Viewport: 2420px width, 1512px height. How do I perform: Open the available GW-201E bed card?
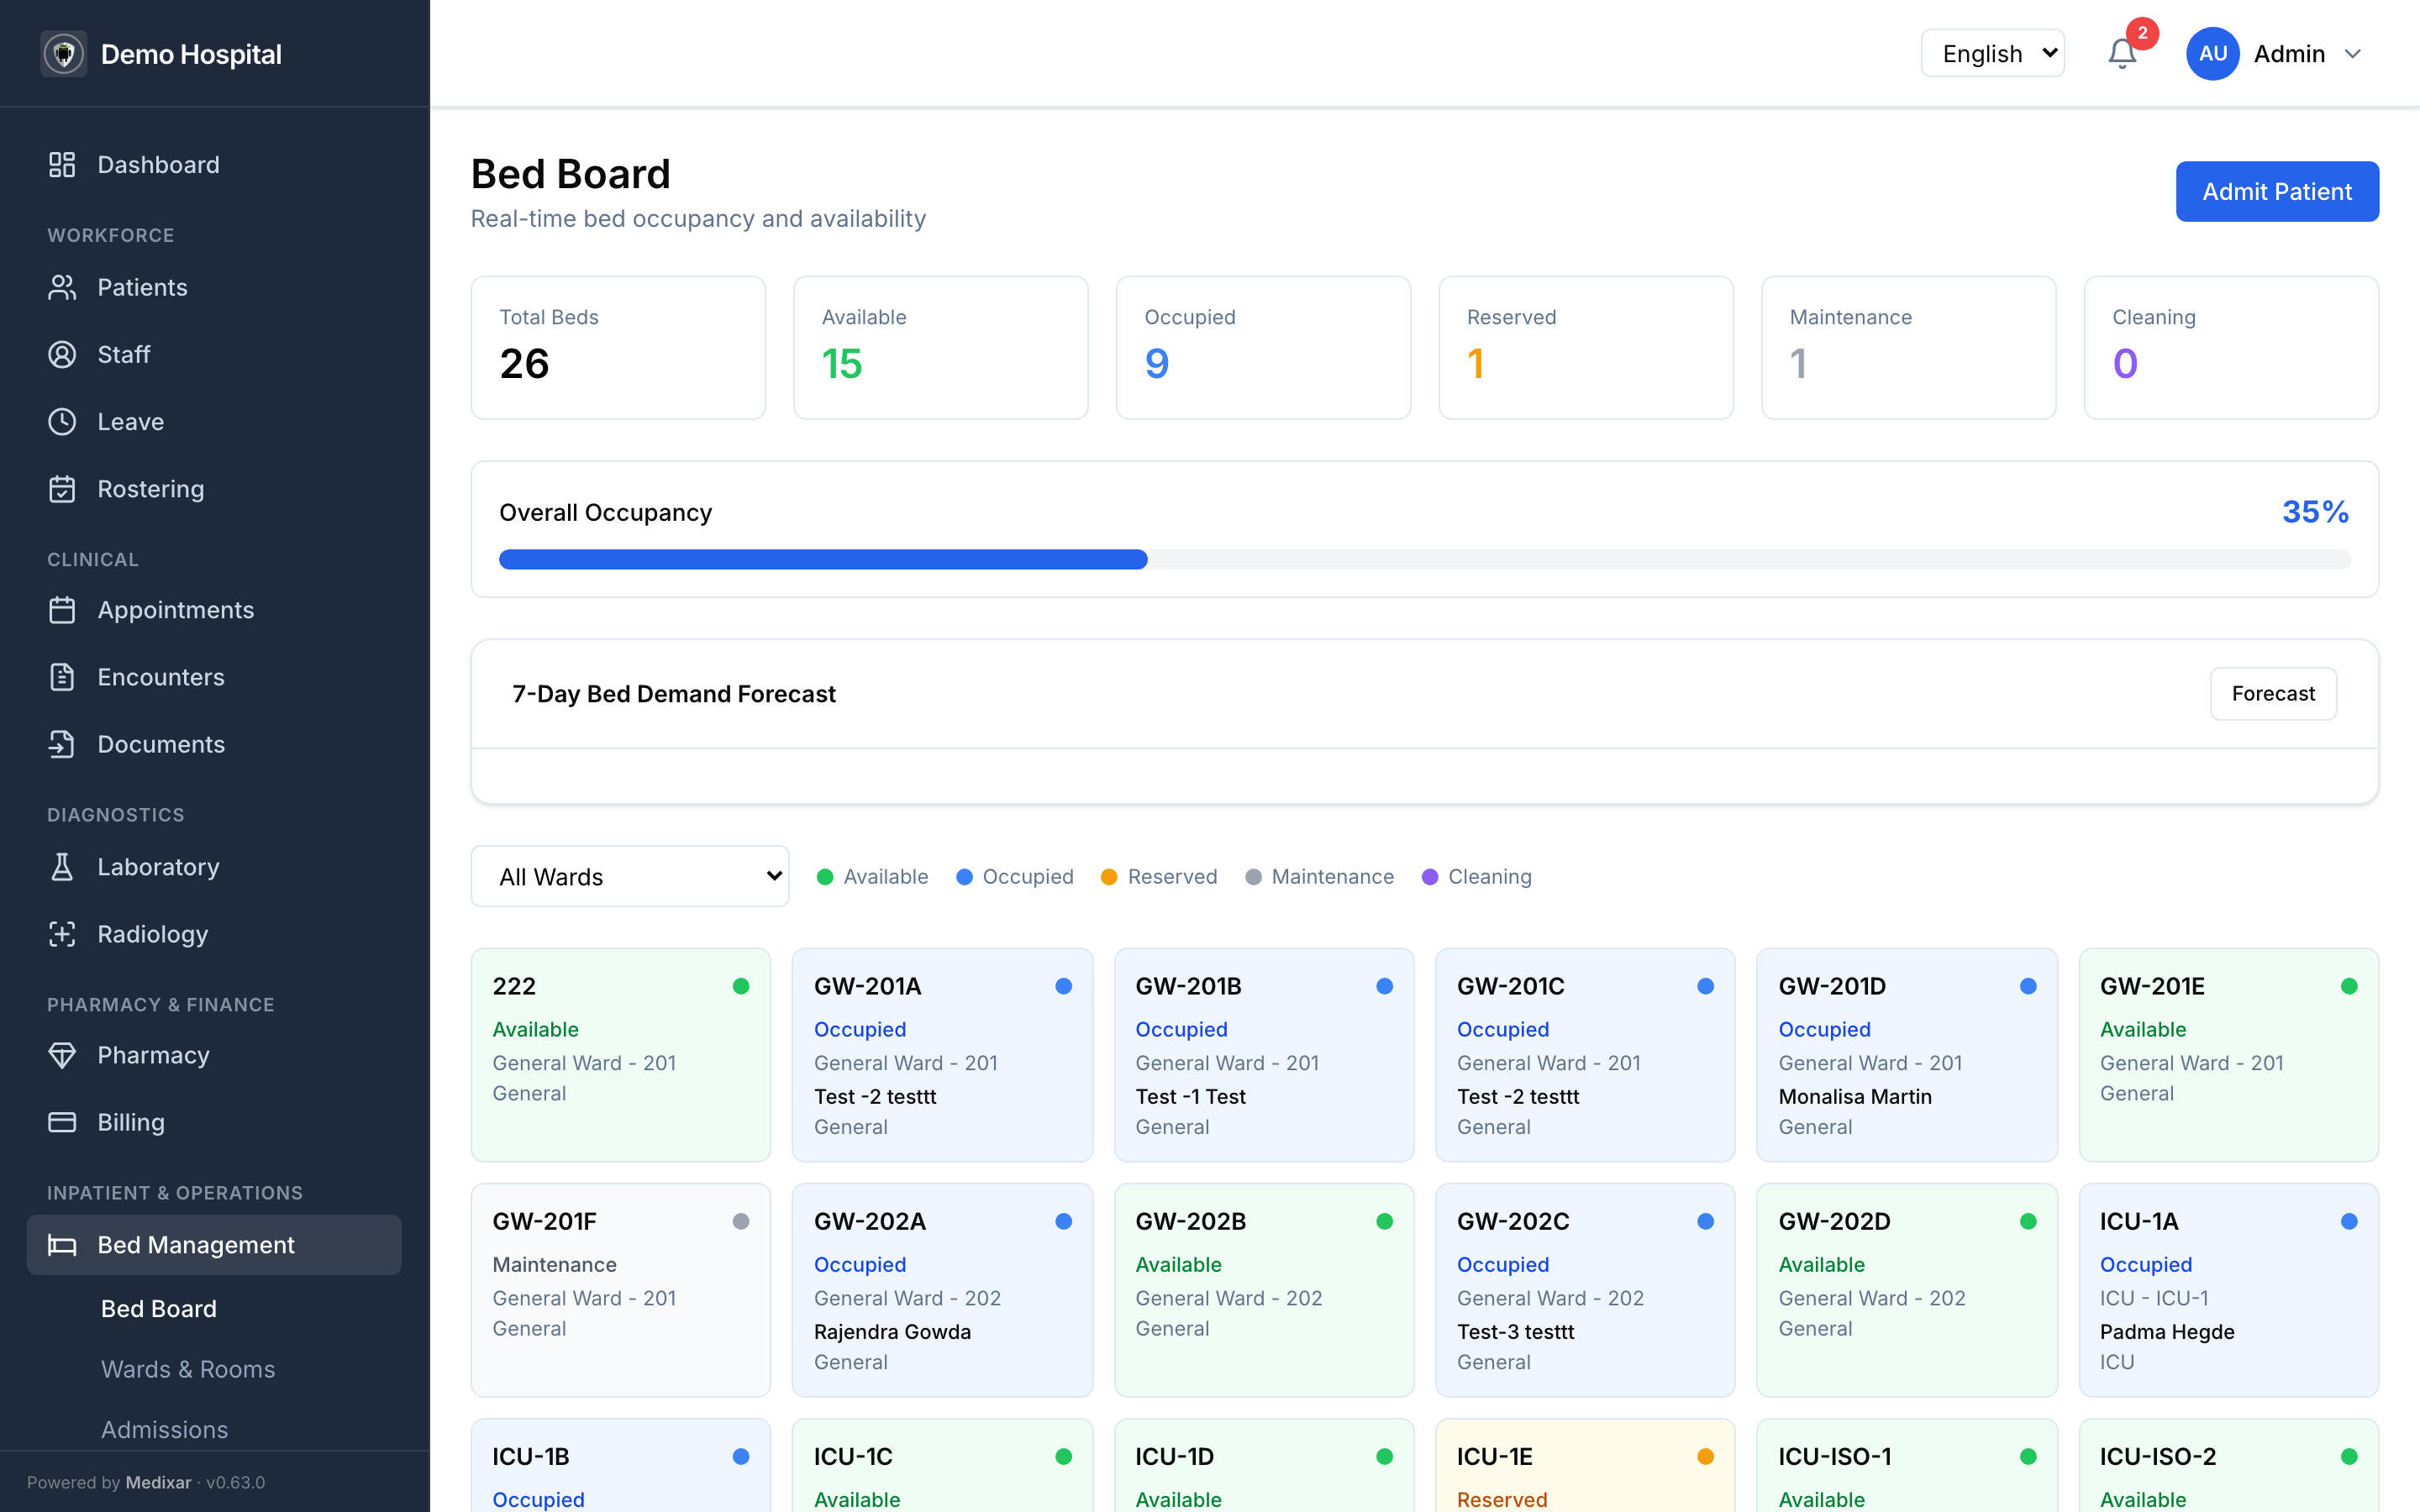pyautogui.click(x=2228, y=1055)
